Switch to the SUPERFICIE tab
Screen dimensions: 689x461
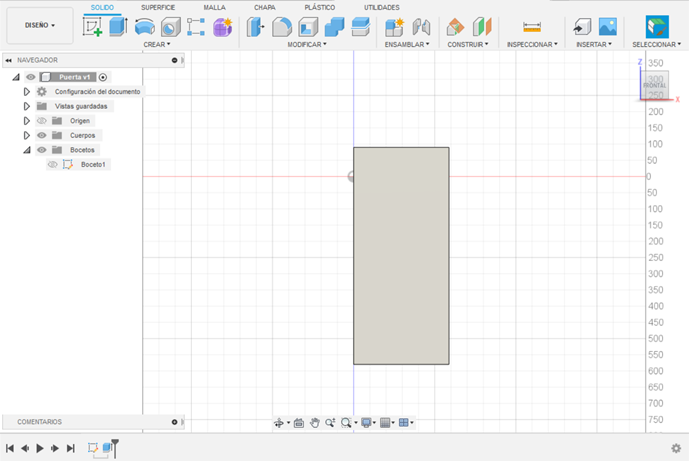click(158, 7)
